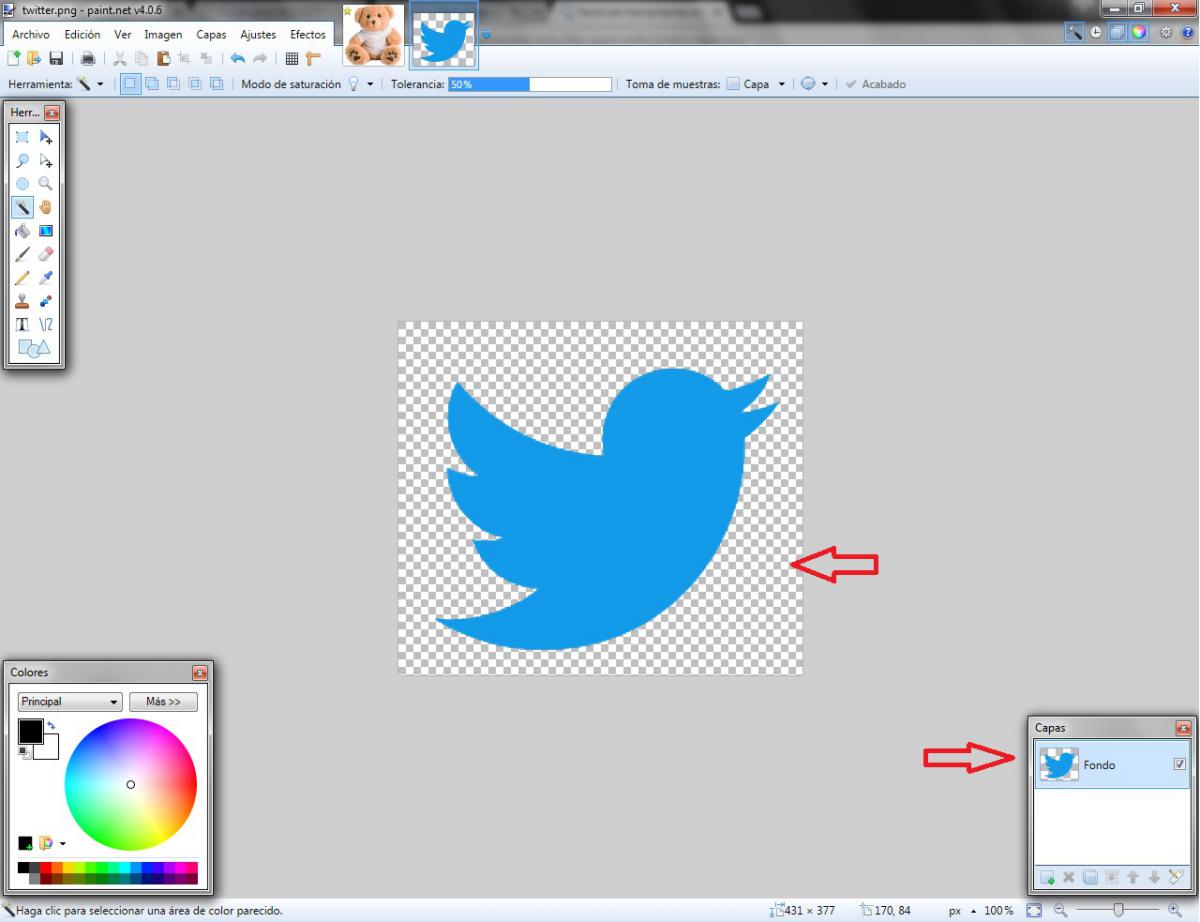This screenshot has height=922, width=1200.
Task: Select the Magic Wand tool in Herramientas
Action: 22,207
